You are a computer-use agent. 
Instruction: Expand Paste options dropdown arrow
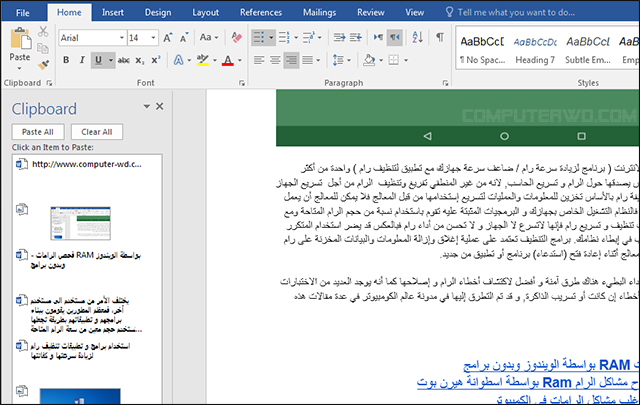20,69
